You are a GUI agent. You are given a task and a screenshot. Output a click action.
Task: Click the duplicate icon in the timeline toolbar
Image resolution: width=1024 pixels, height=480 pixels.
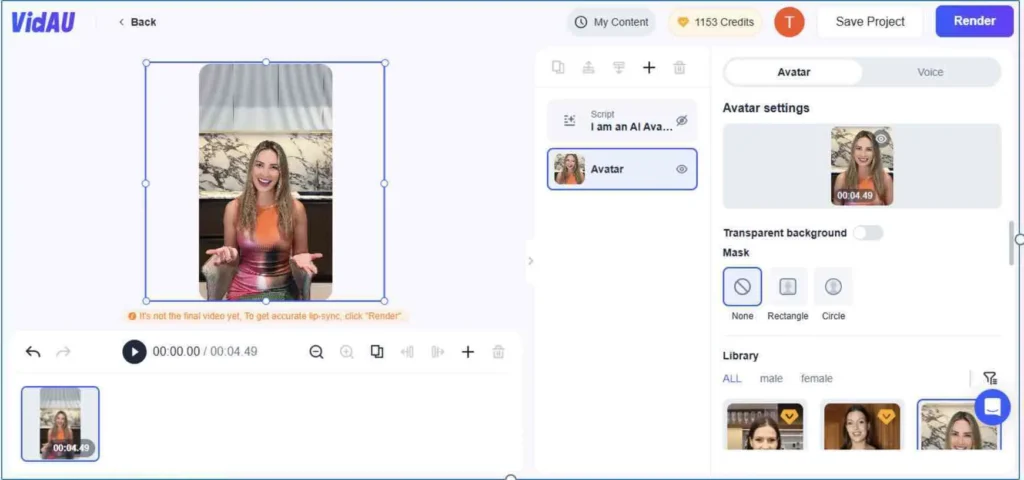[x=377, y=352]
